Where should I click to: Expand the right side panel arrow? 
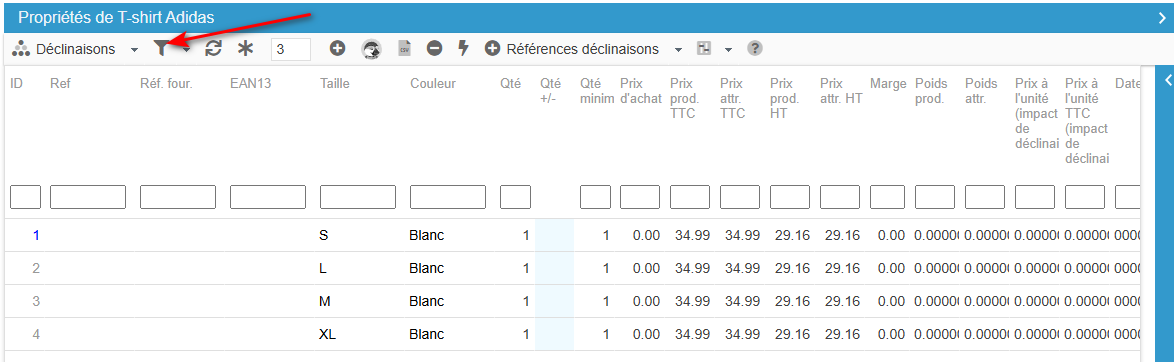[1167, 78]
